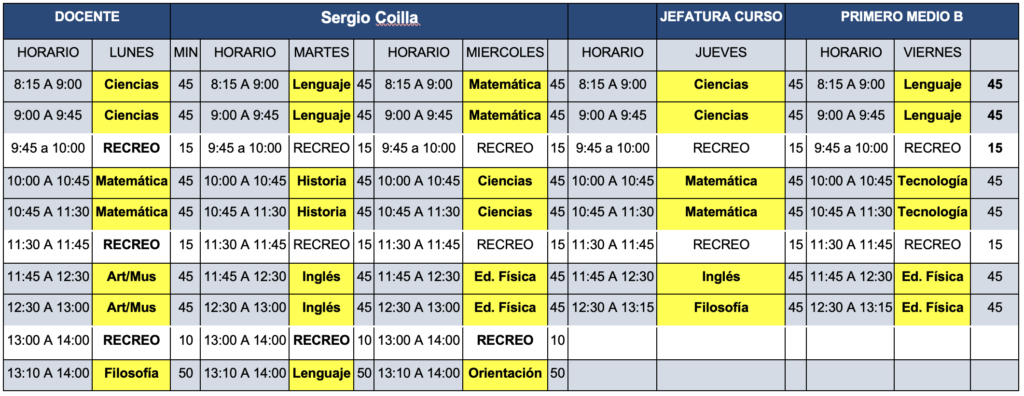Click Lunes Filosofía at 13:10
Image resolution: width=1024 pixels, height=396 pixels.
pyautogui.click(x=131, y=374)
